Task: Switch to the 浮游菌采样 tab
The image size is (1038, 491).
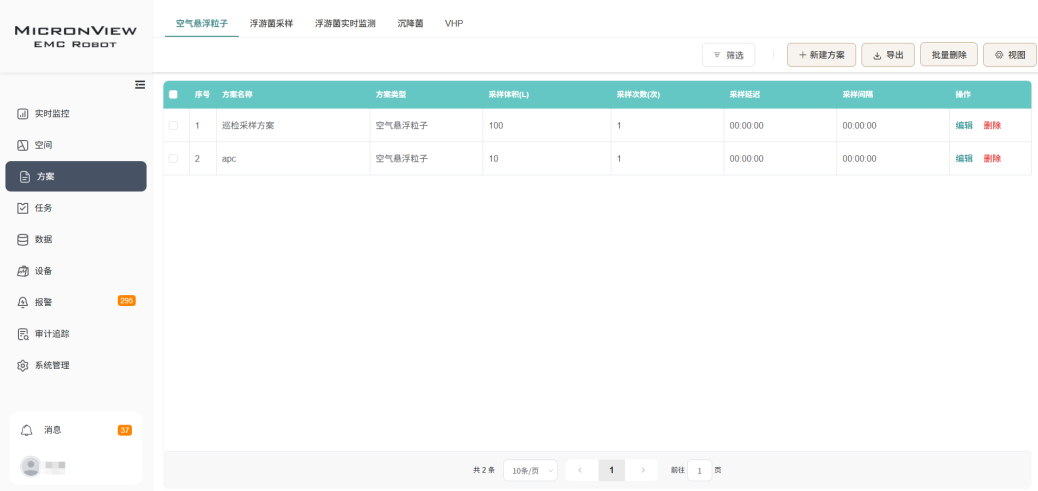Action: pos(271,23)
